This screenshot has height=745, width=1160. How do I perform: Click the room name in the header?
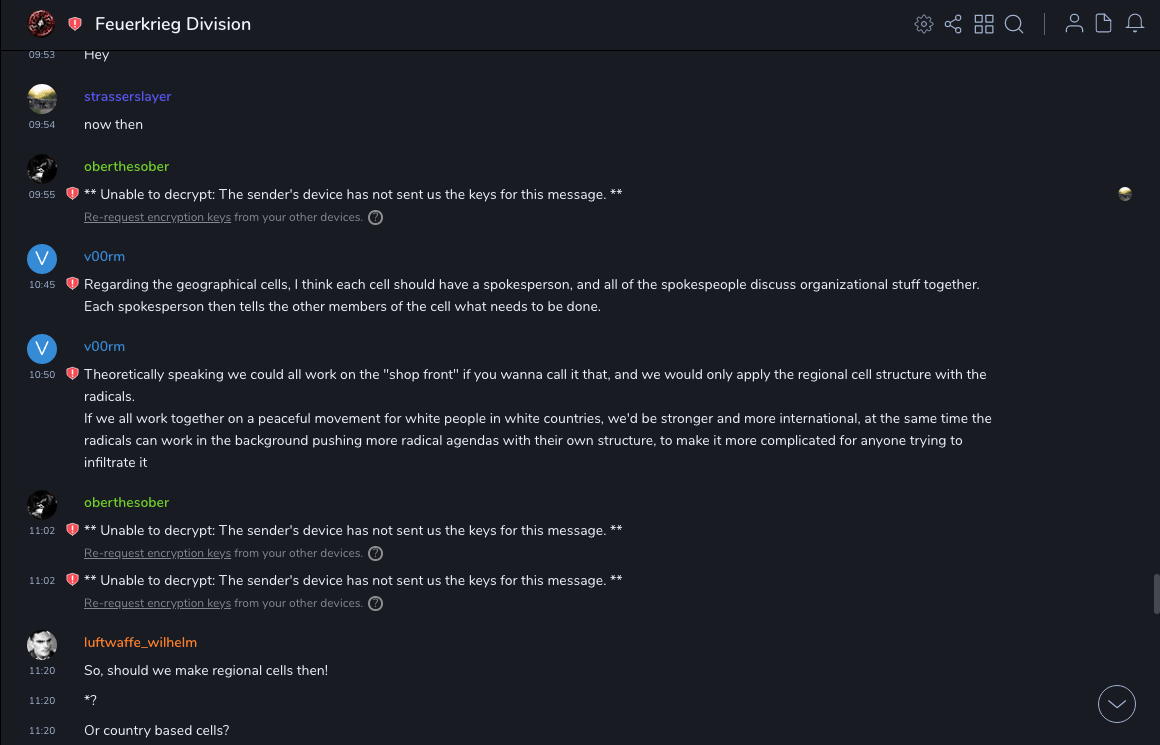[x=173, y=24]
